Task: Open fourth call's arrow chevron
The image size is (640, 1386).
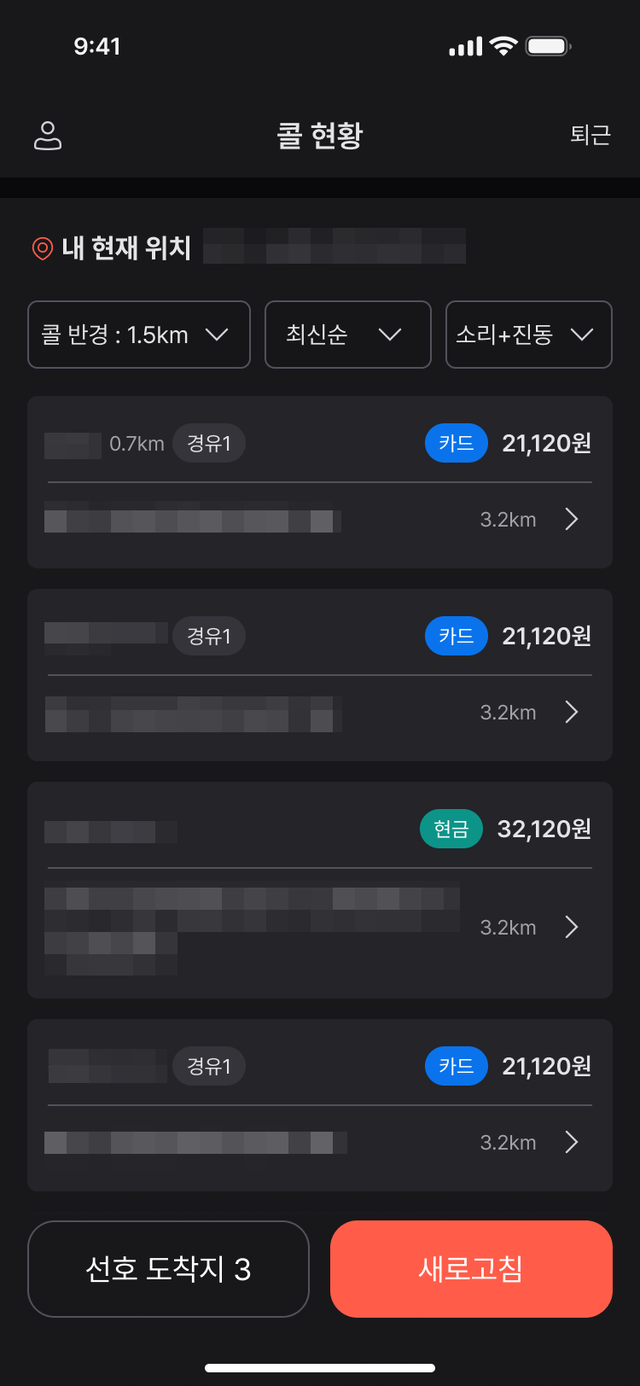Action: click(x=571, y=1142)
